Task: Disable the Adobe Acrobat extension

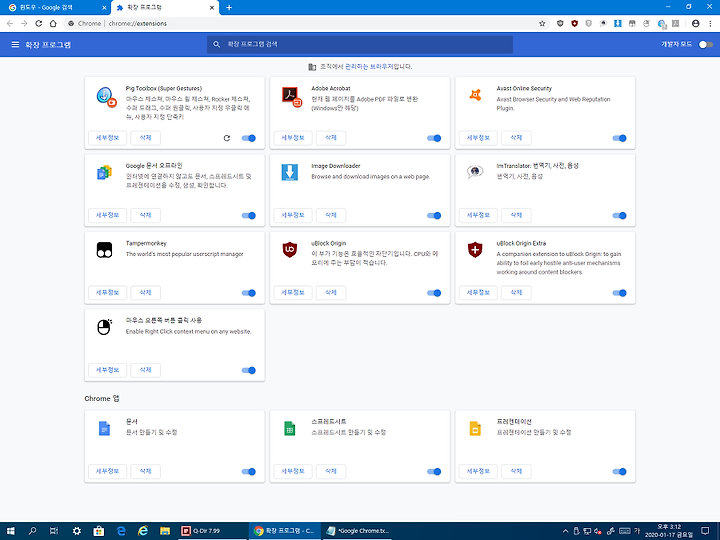Action: [x=434, y=138]
